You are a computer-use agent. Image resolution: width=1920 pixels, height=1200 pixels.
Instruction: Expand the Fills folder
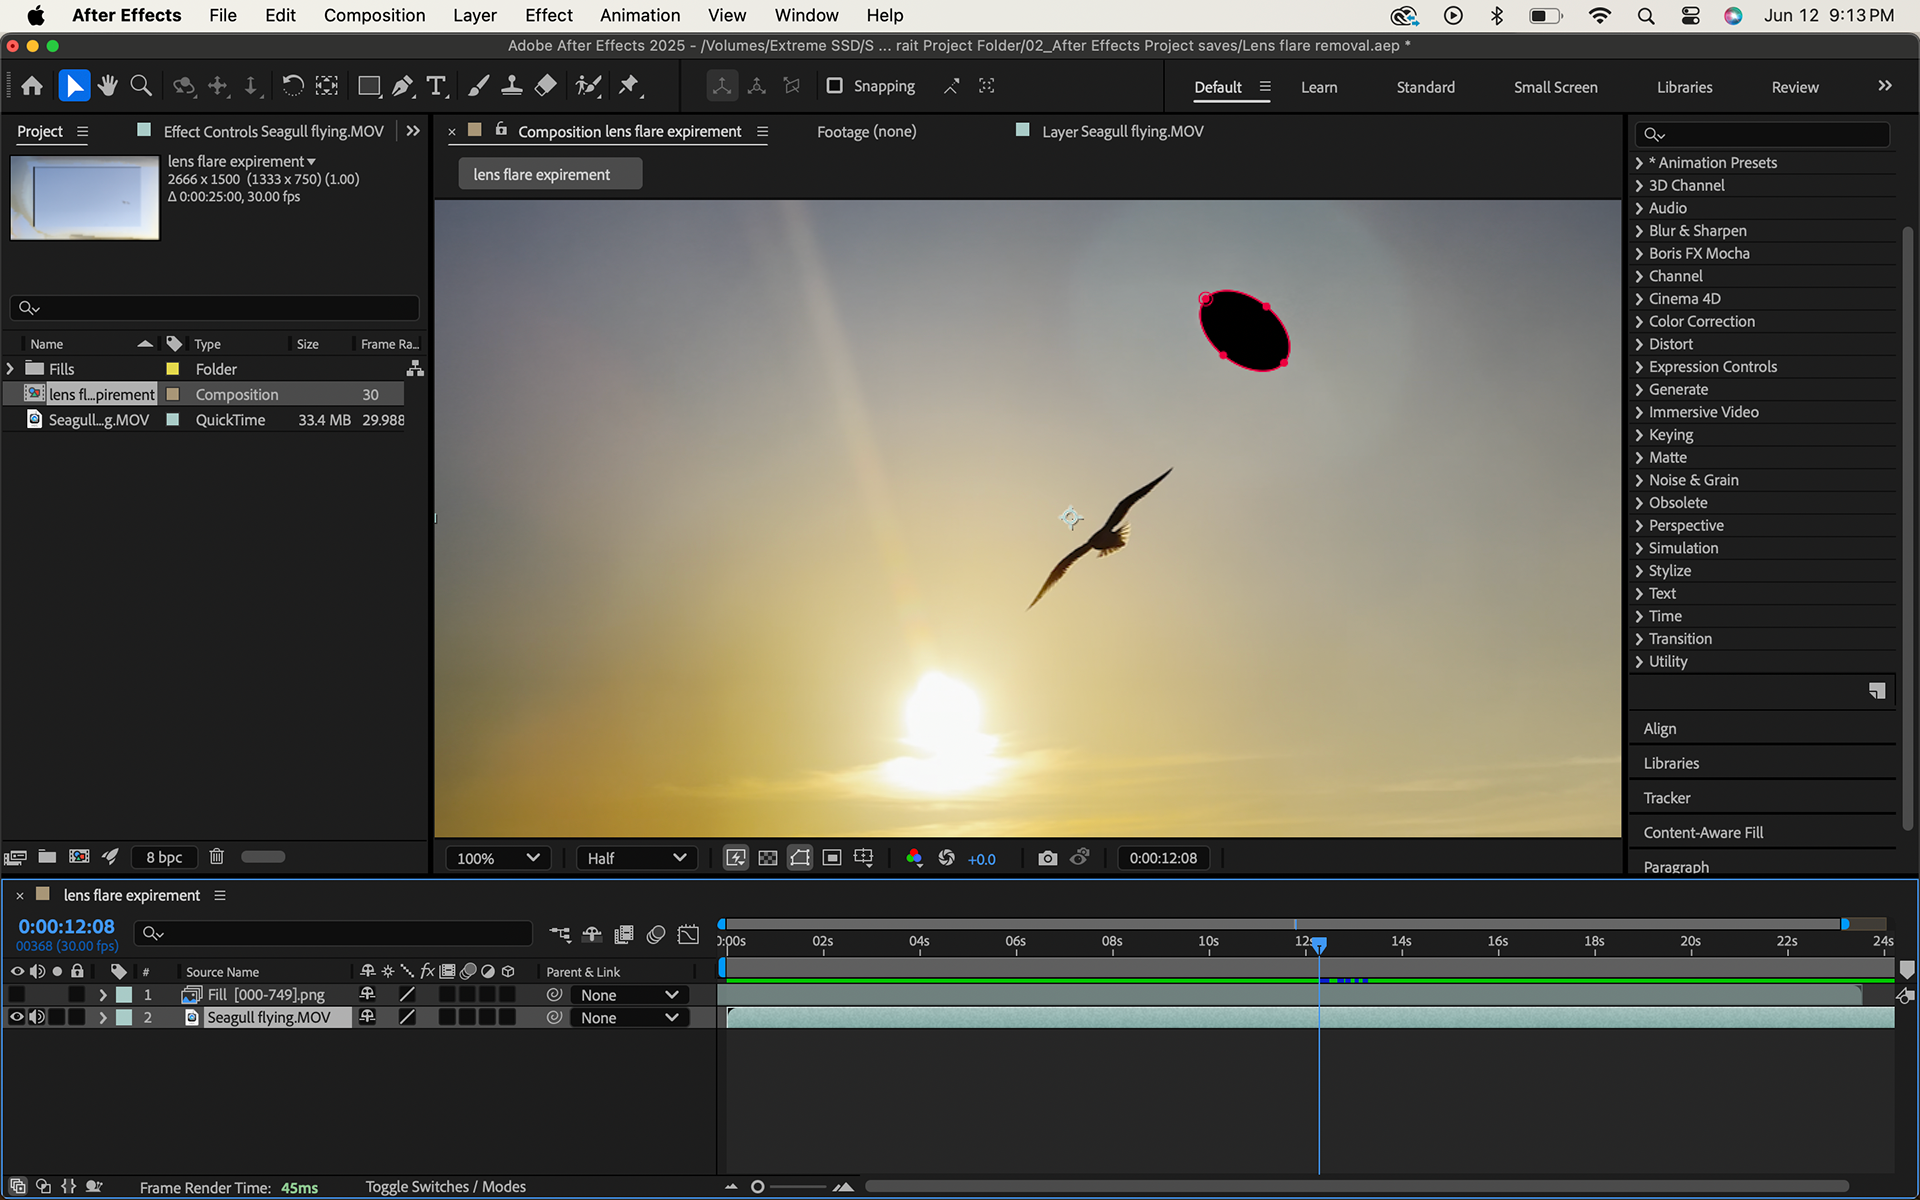click(x=11, y=369)
